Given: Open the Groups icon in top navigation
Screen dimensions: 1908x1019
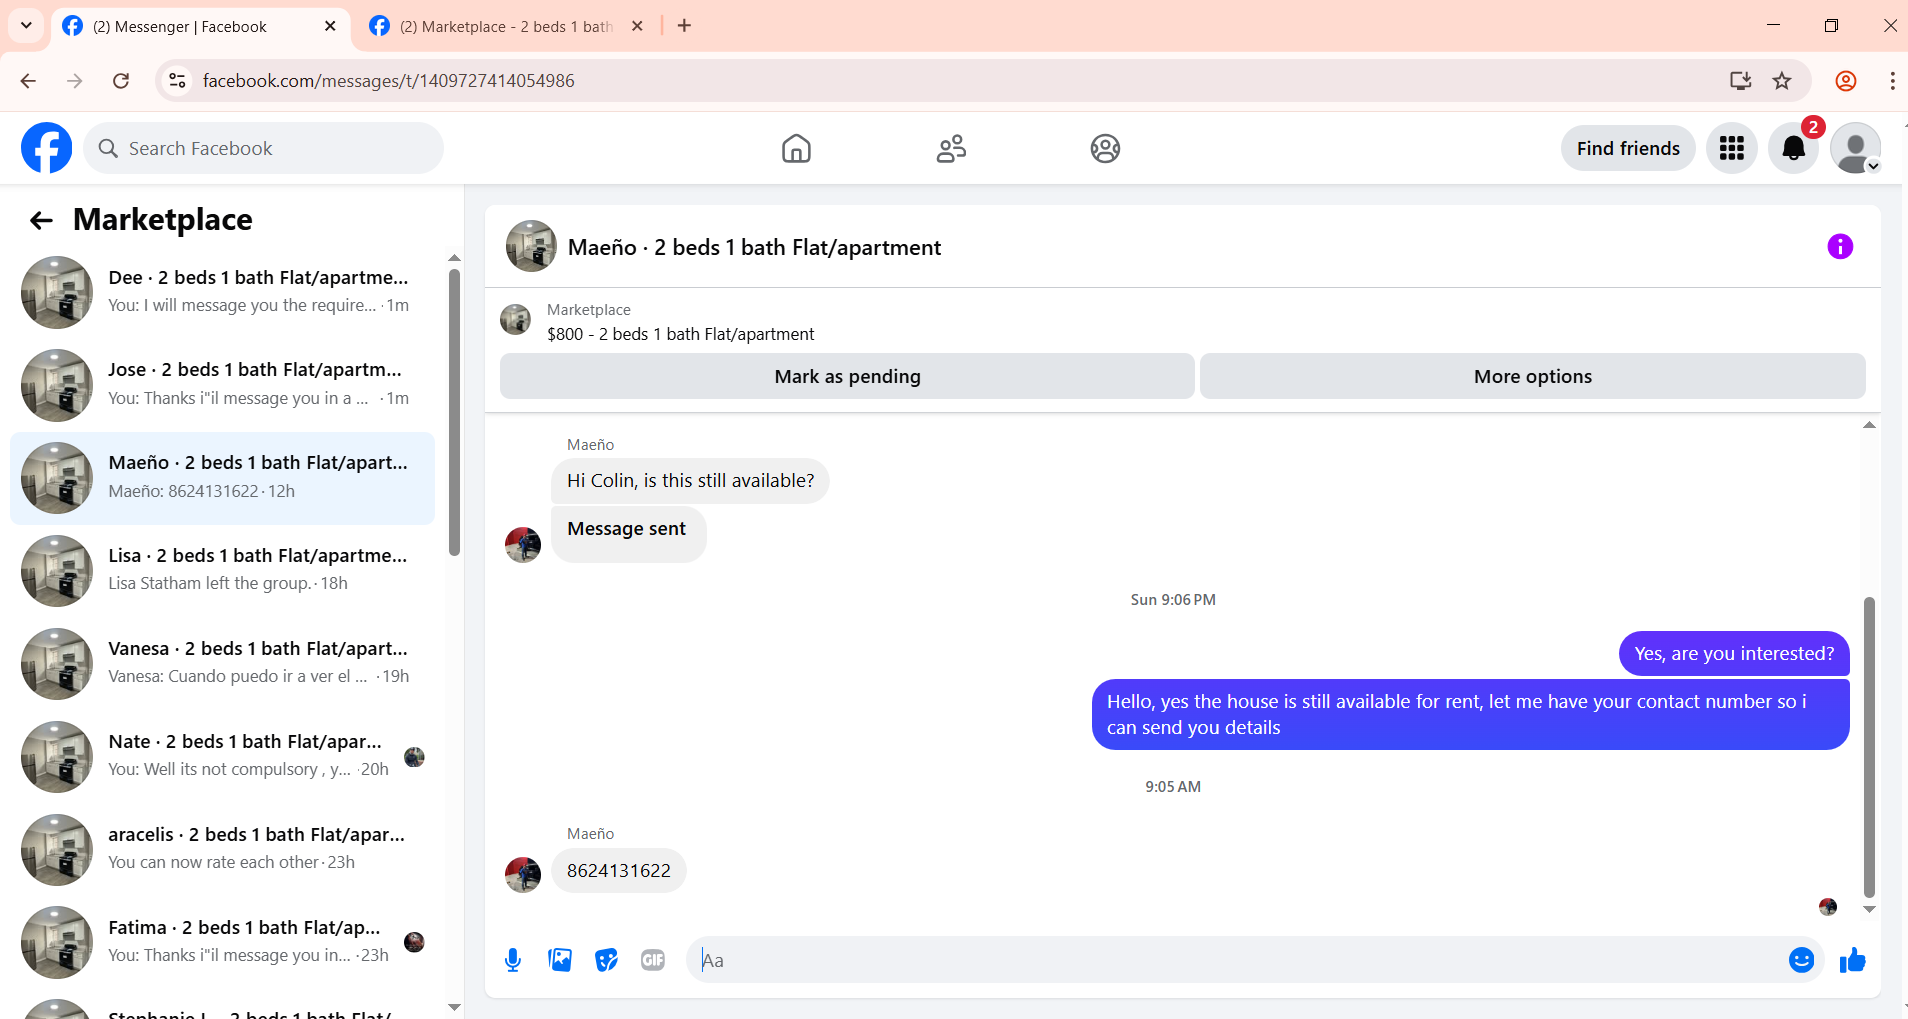Looking at the screenshot, I should 1105,148.
